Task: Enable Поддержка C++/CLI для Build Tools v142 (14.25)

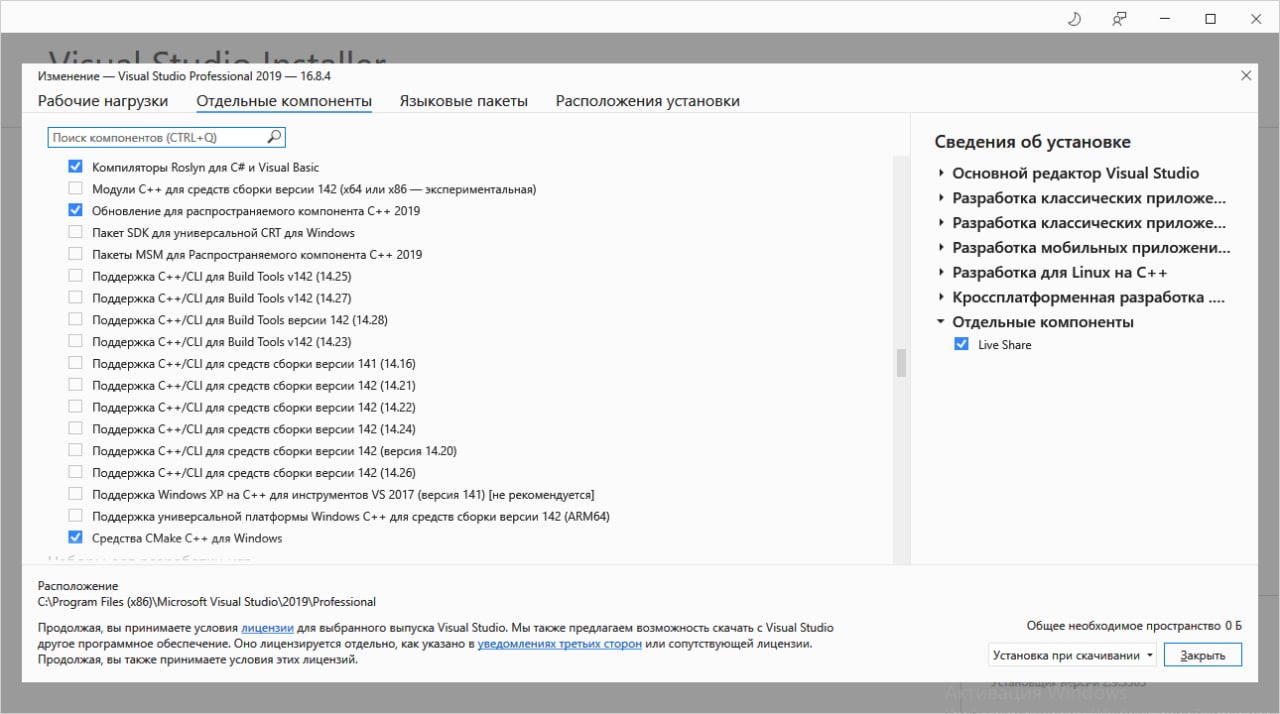Action: coord(75,276)
